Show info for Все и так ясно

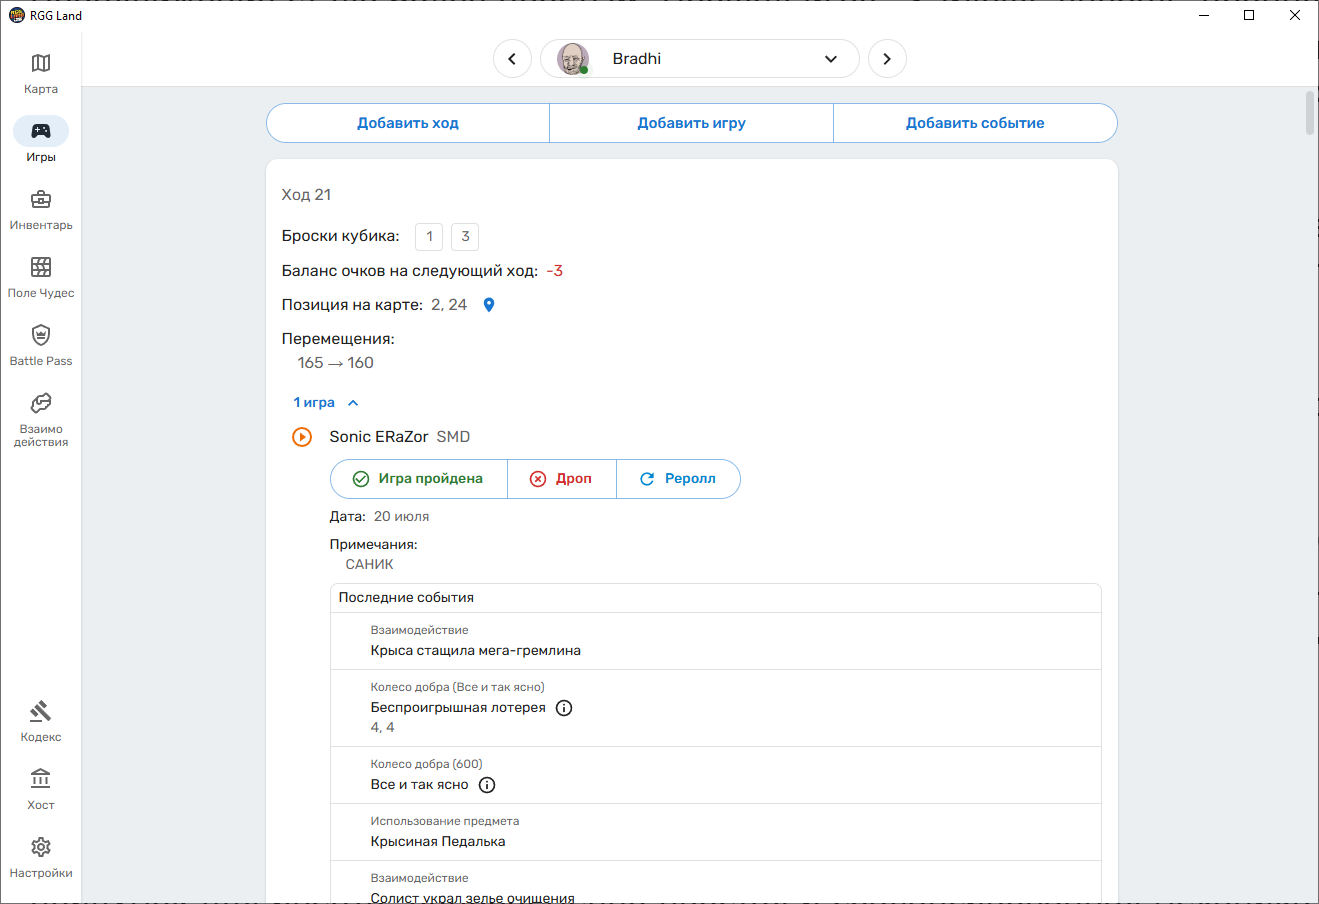pos(487,785)
